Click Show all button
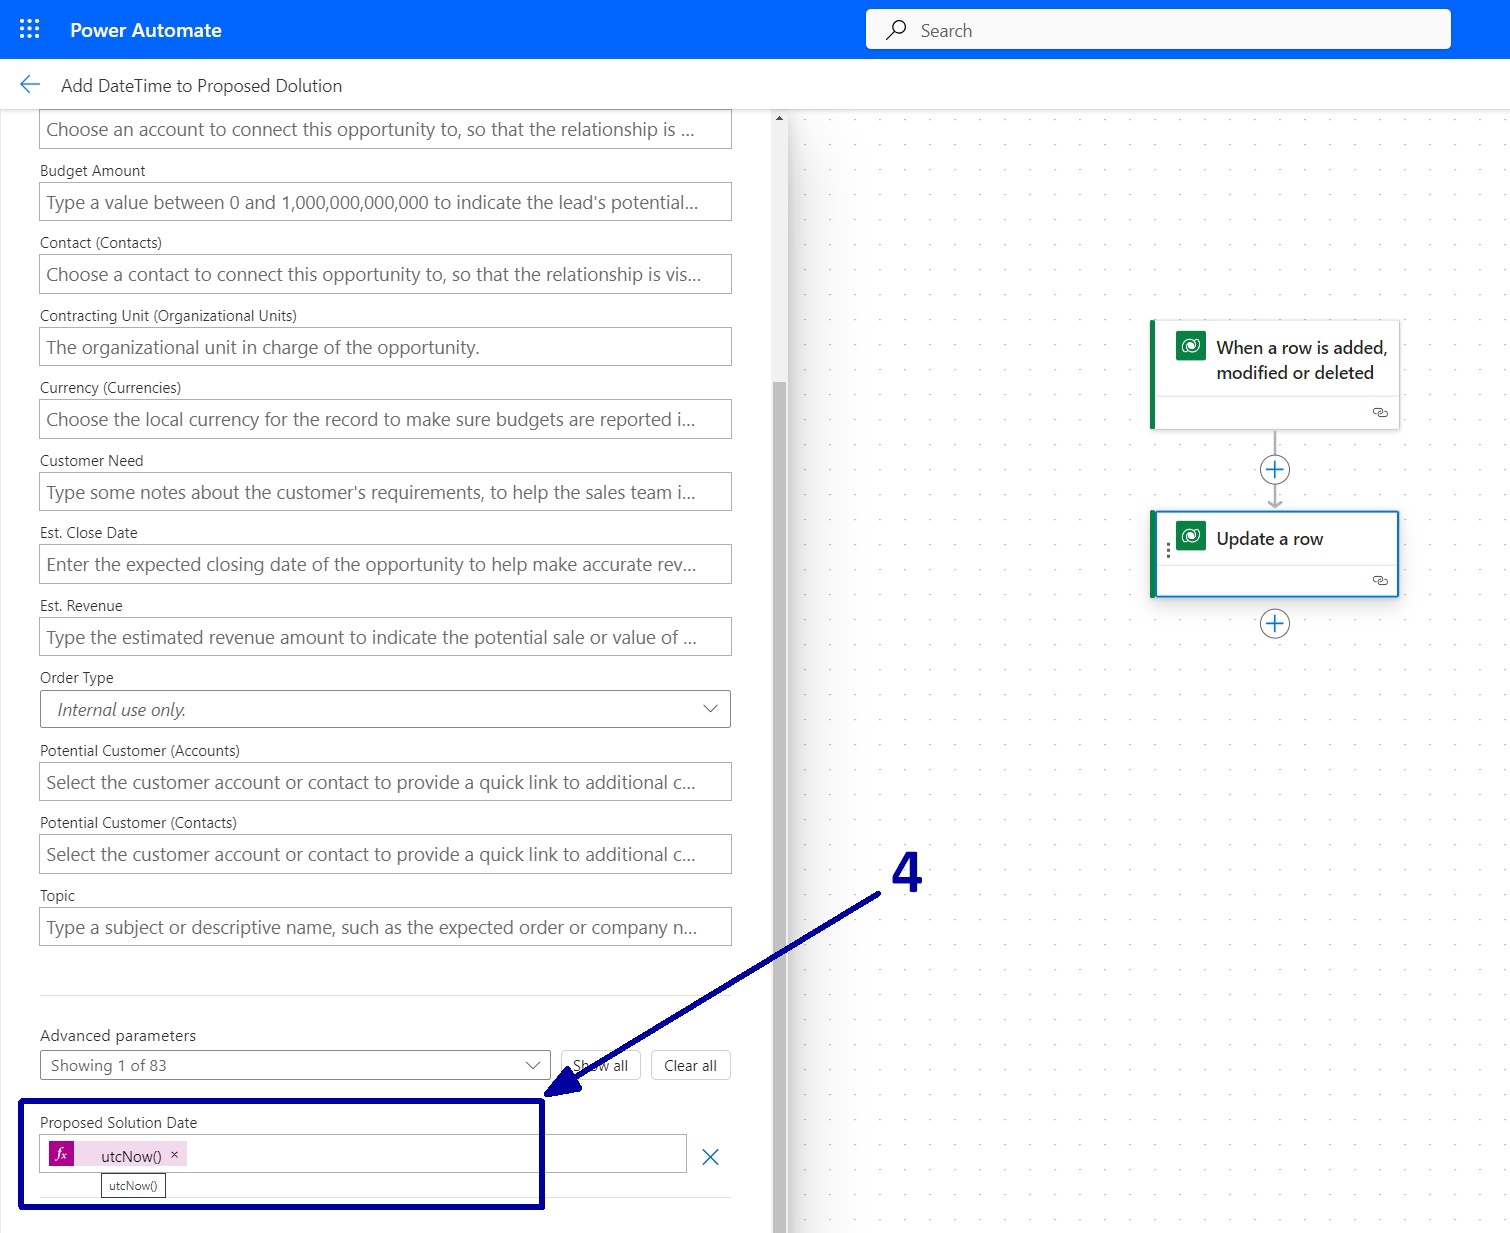The height and width of the screenshot is (1233, 1510). (x=600, y=1065)
